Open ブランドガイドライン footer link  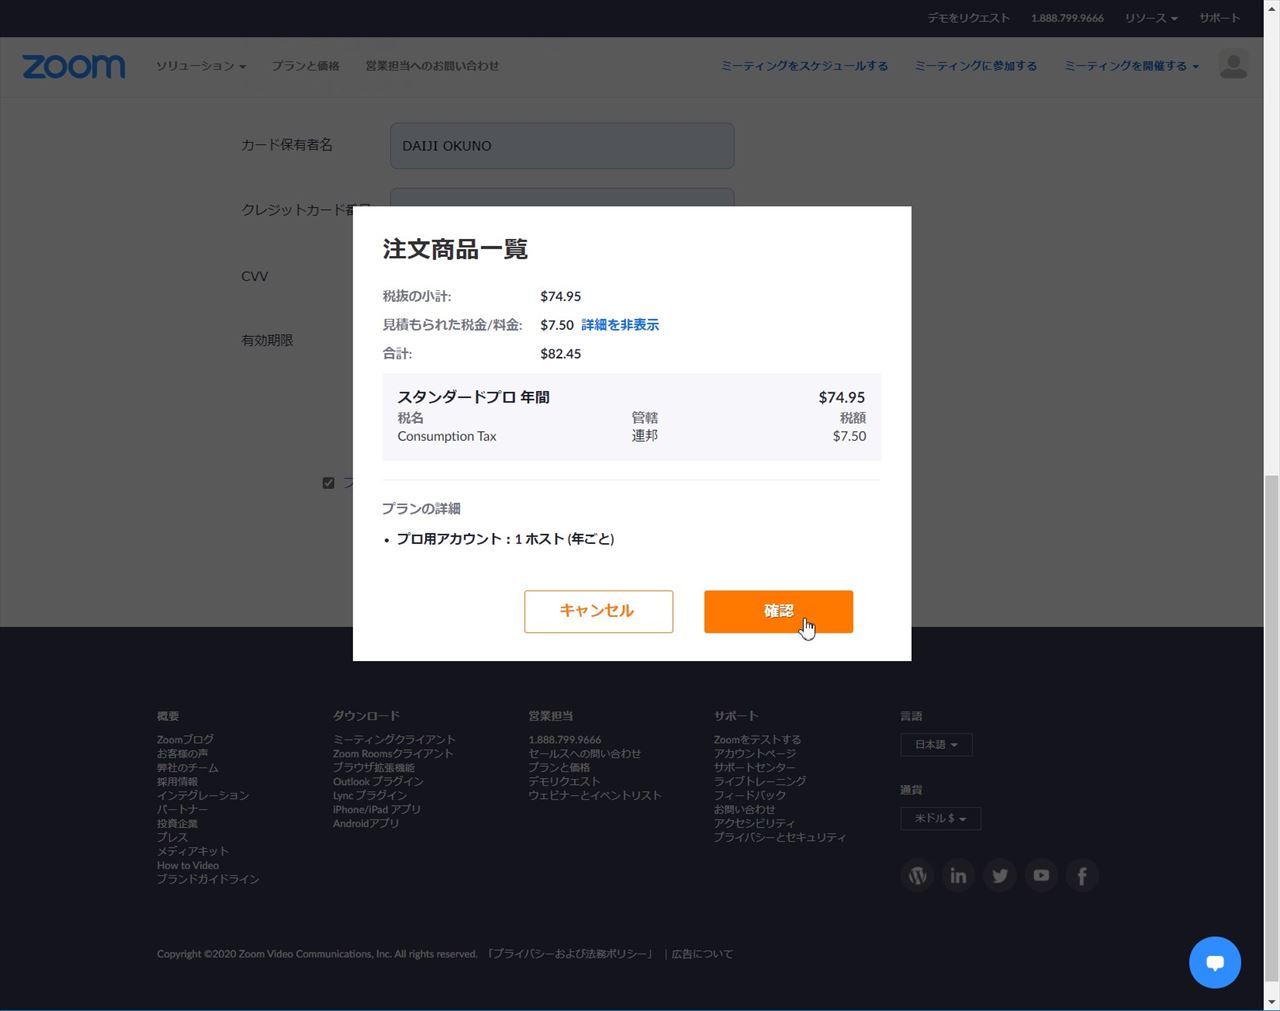pyautogui.click(x=208, y=880)
